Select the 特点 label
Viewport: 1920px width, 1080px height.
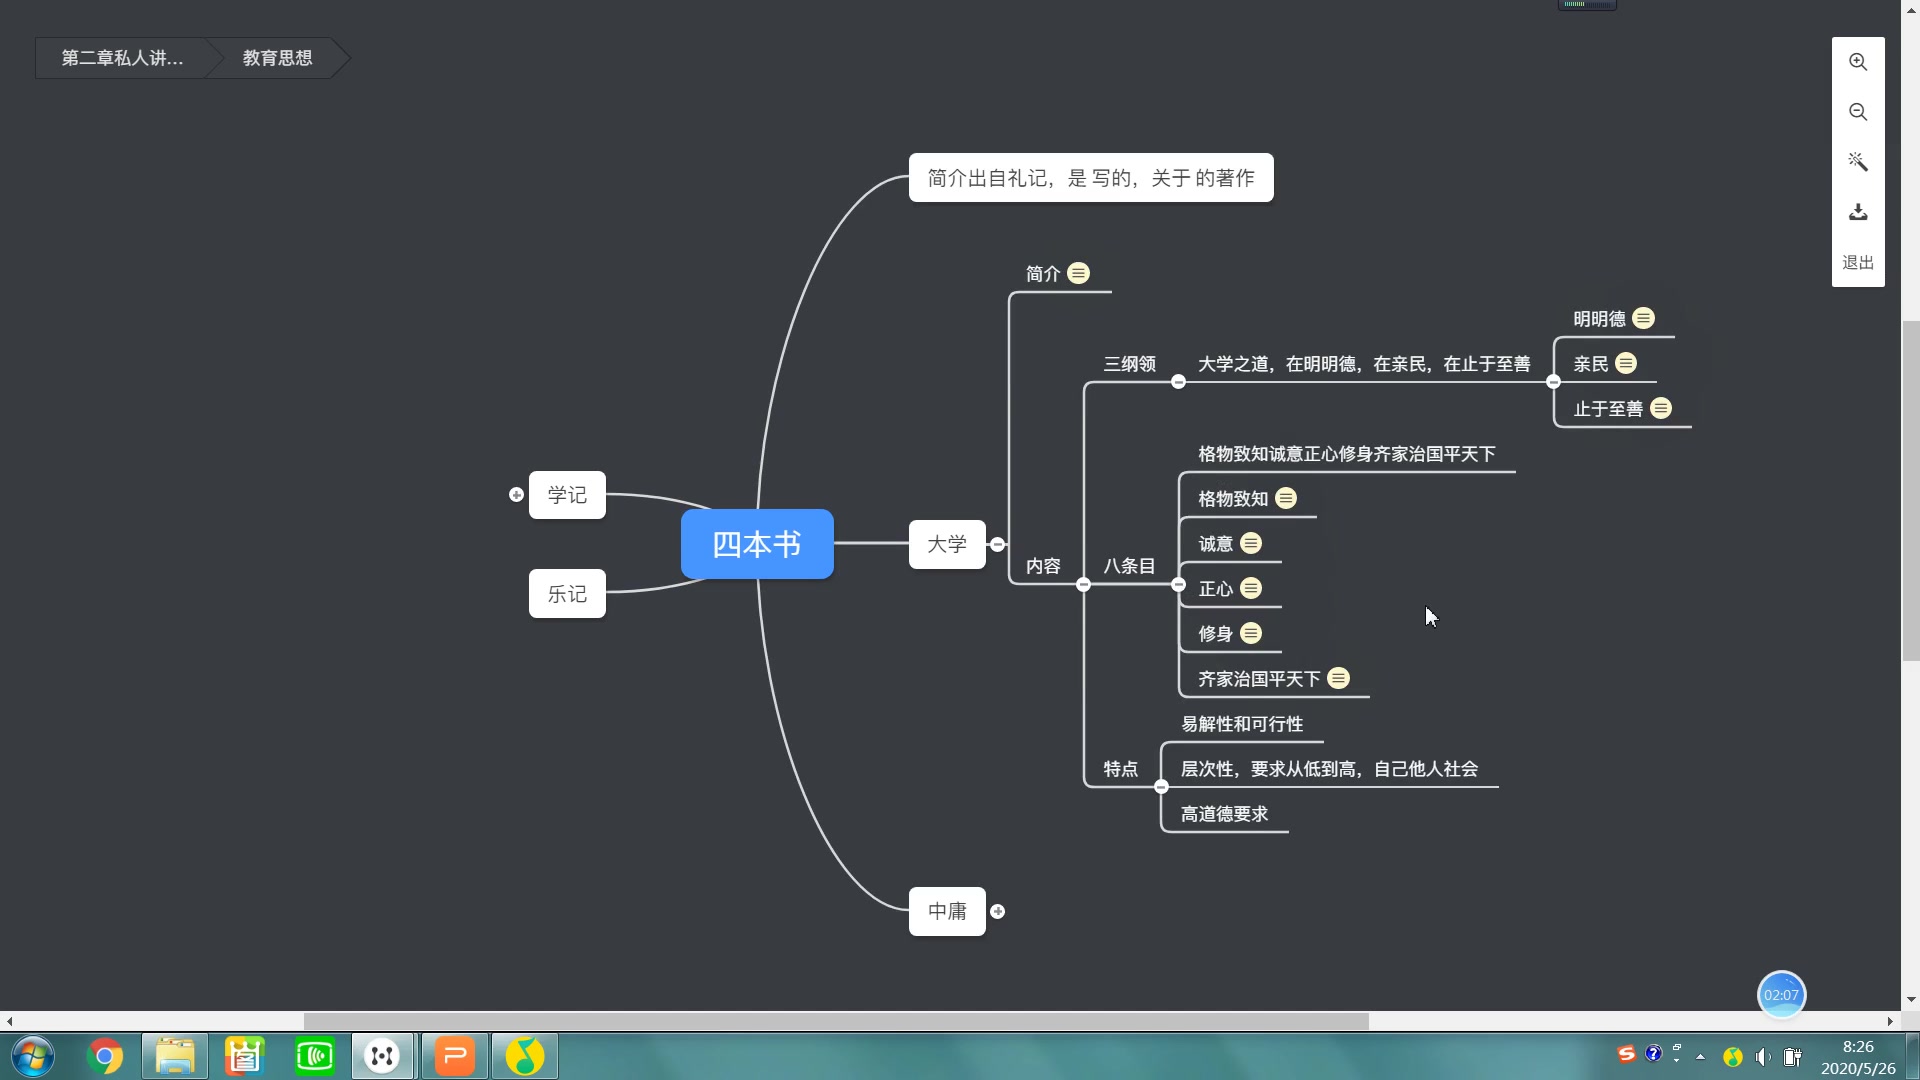[1120, 769]
